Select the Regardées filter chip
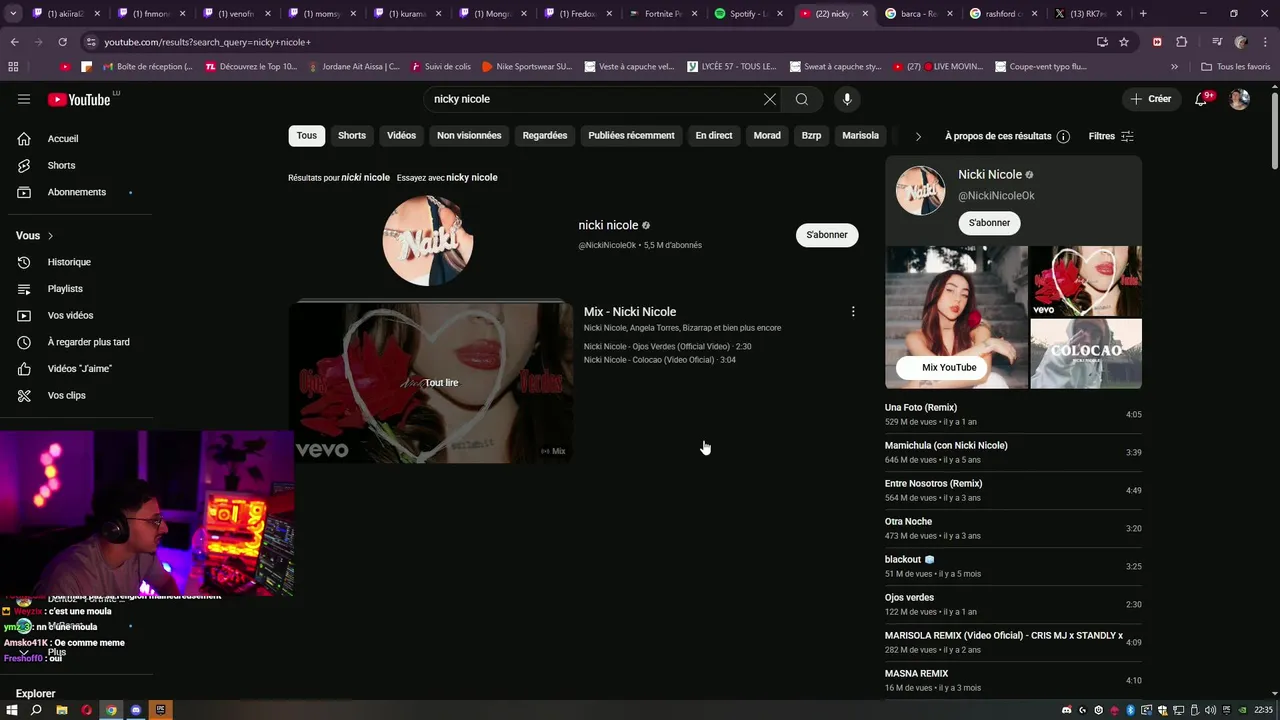This screenshot has height=720, width=1280. (x=545, y=136)
